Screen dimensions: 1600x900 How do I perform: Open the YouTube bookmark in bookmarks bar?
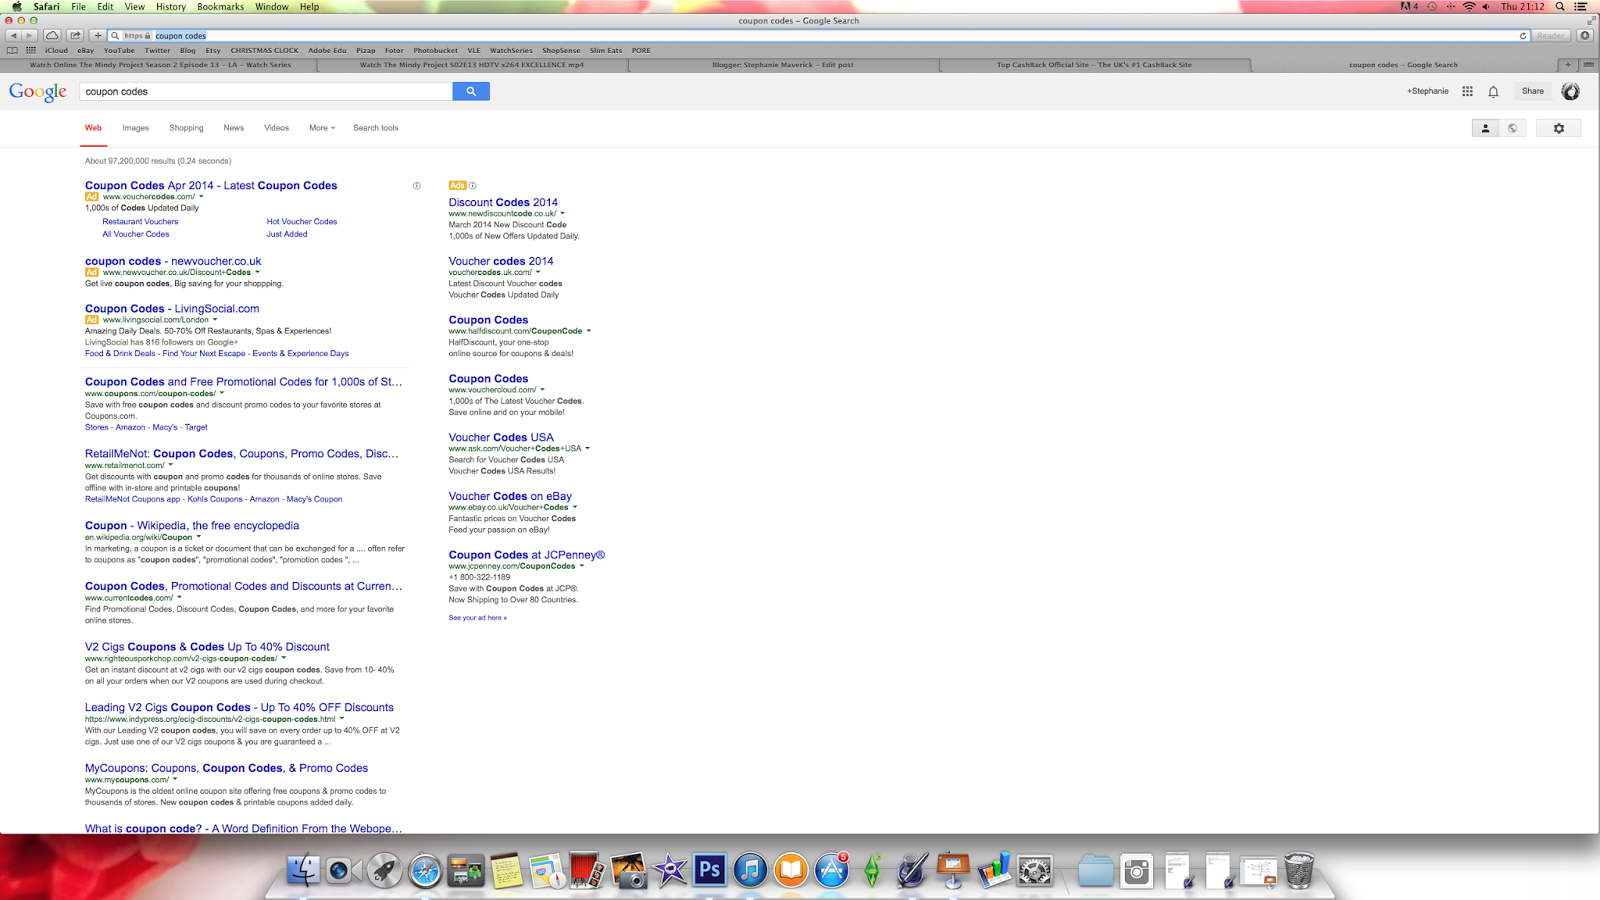click(119, 50)
